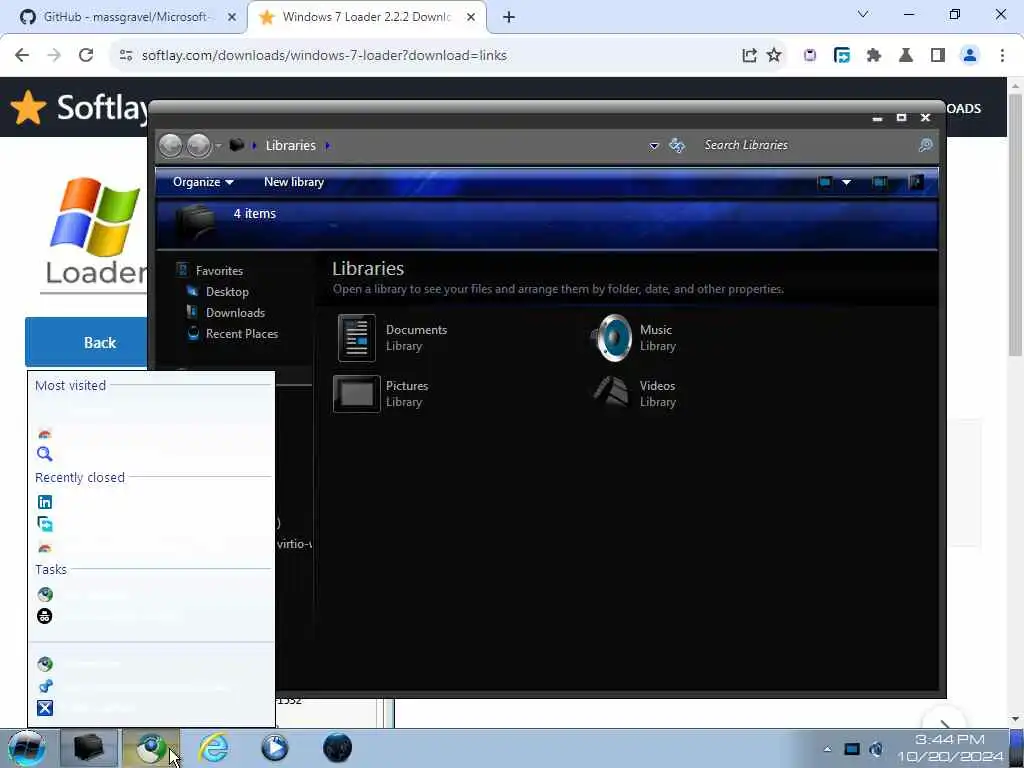Click the volume speaker tray icon
This screenshot has height=768, width=1024.
[876, 749]
